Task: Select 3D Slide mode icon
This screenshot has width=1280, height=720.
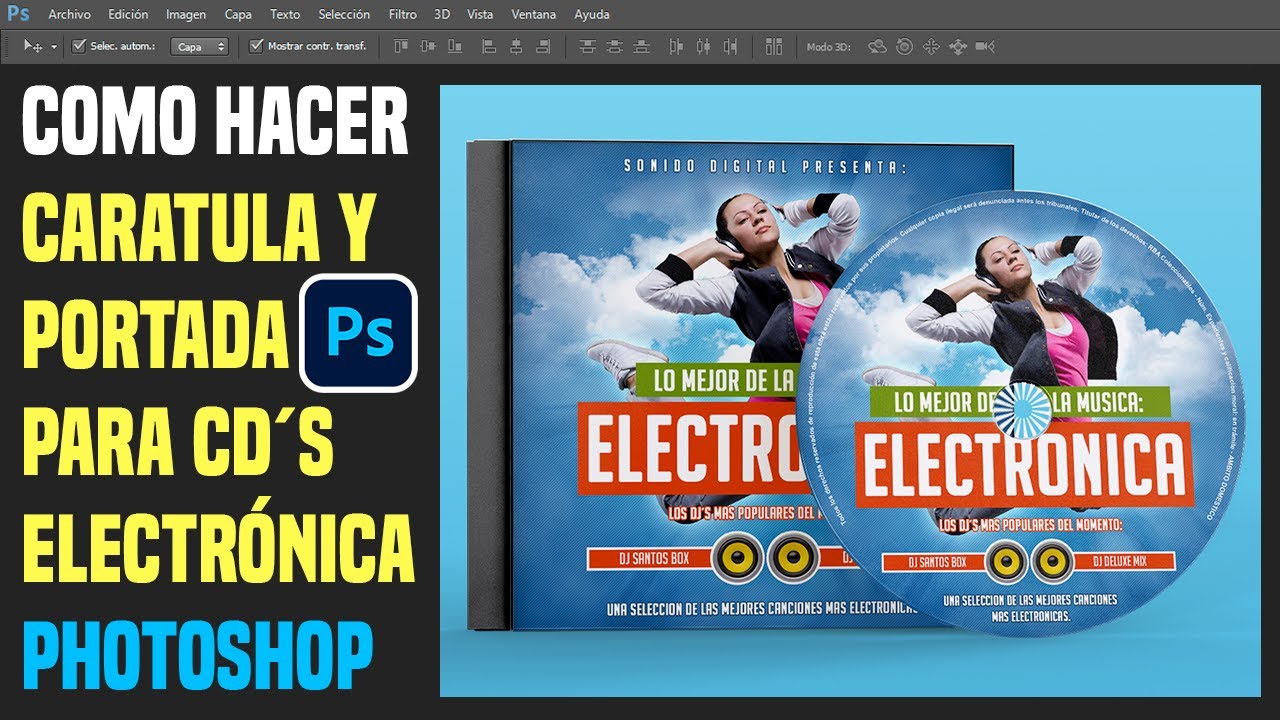Action: tap(958, 46)
